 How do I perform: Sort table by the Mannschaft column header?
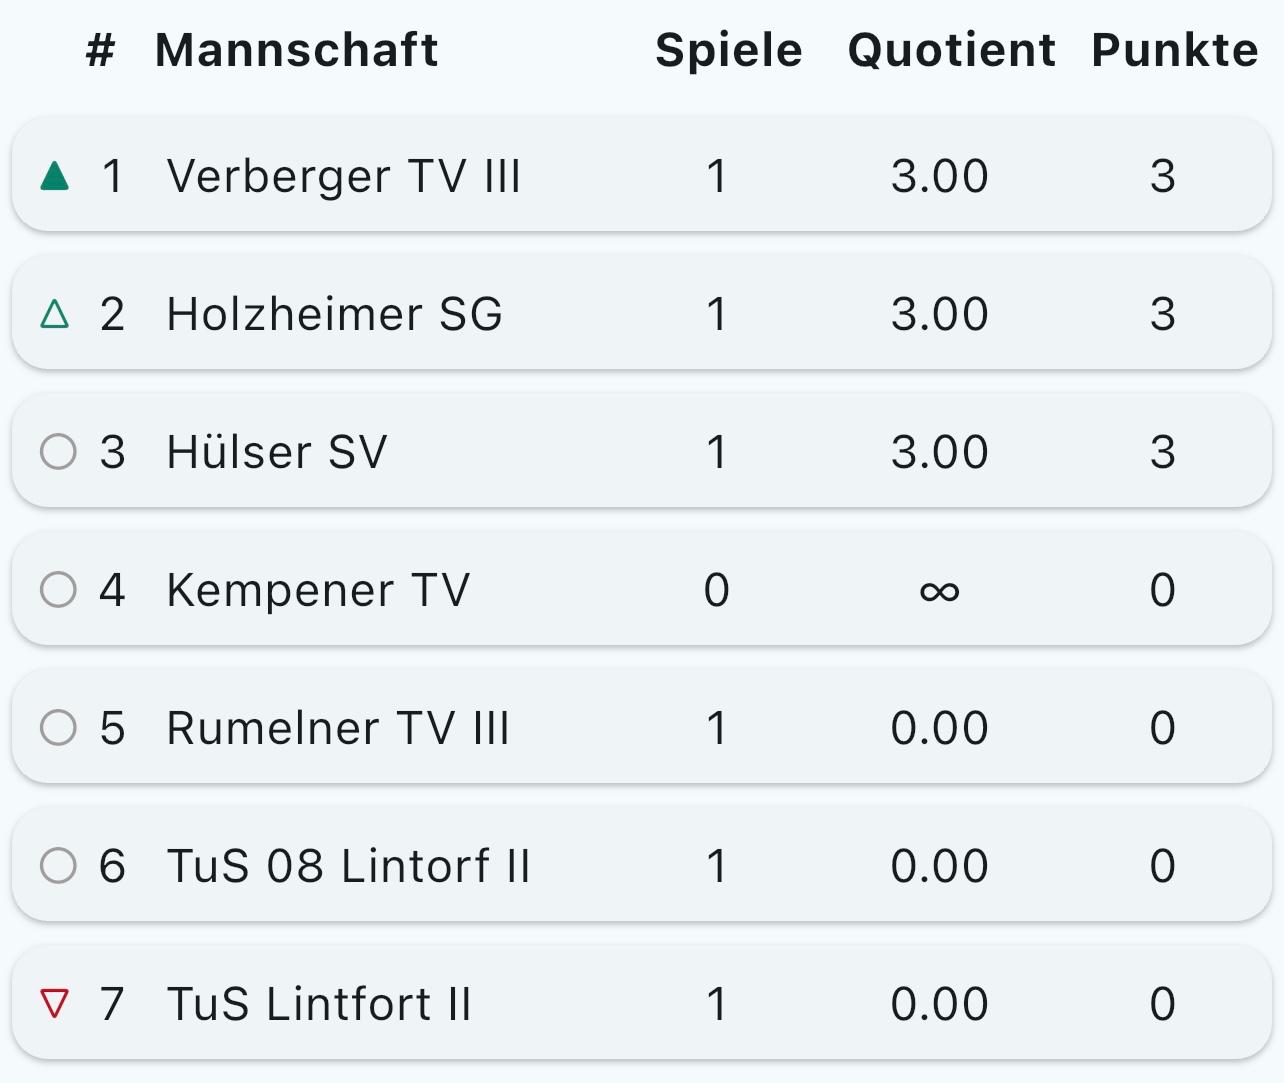point(297,50)
